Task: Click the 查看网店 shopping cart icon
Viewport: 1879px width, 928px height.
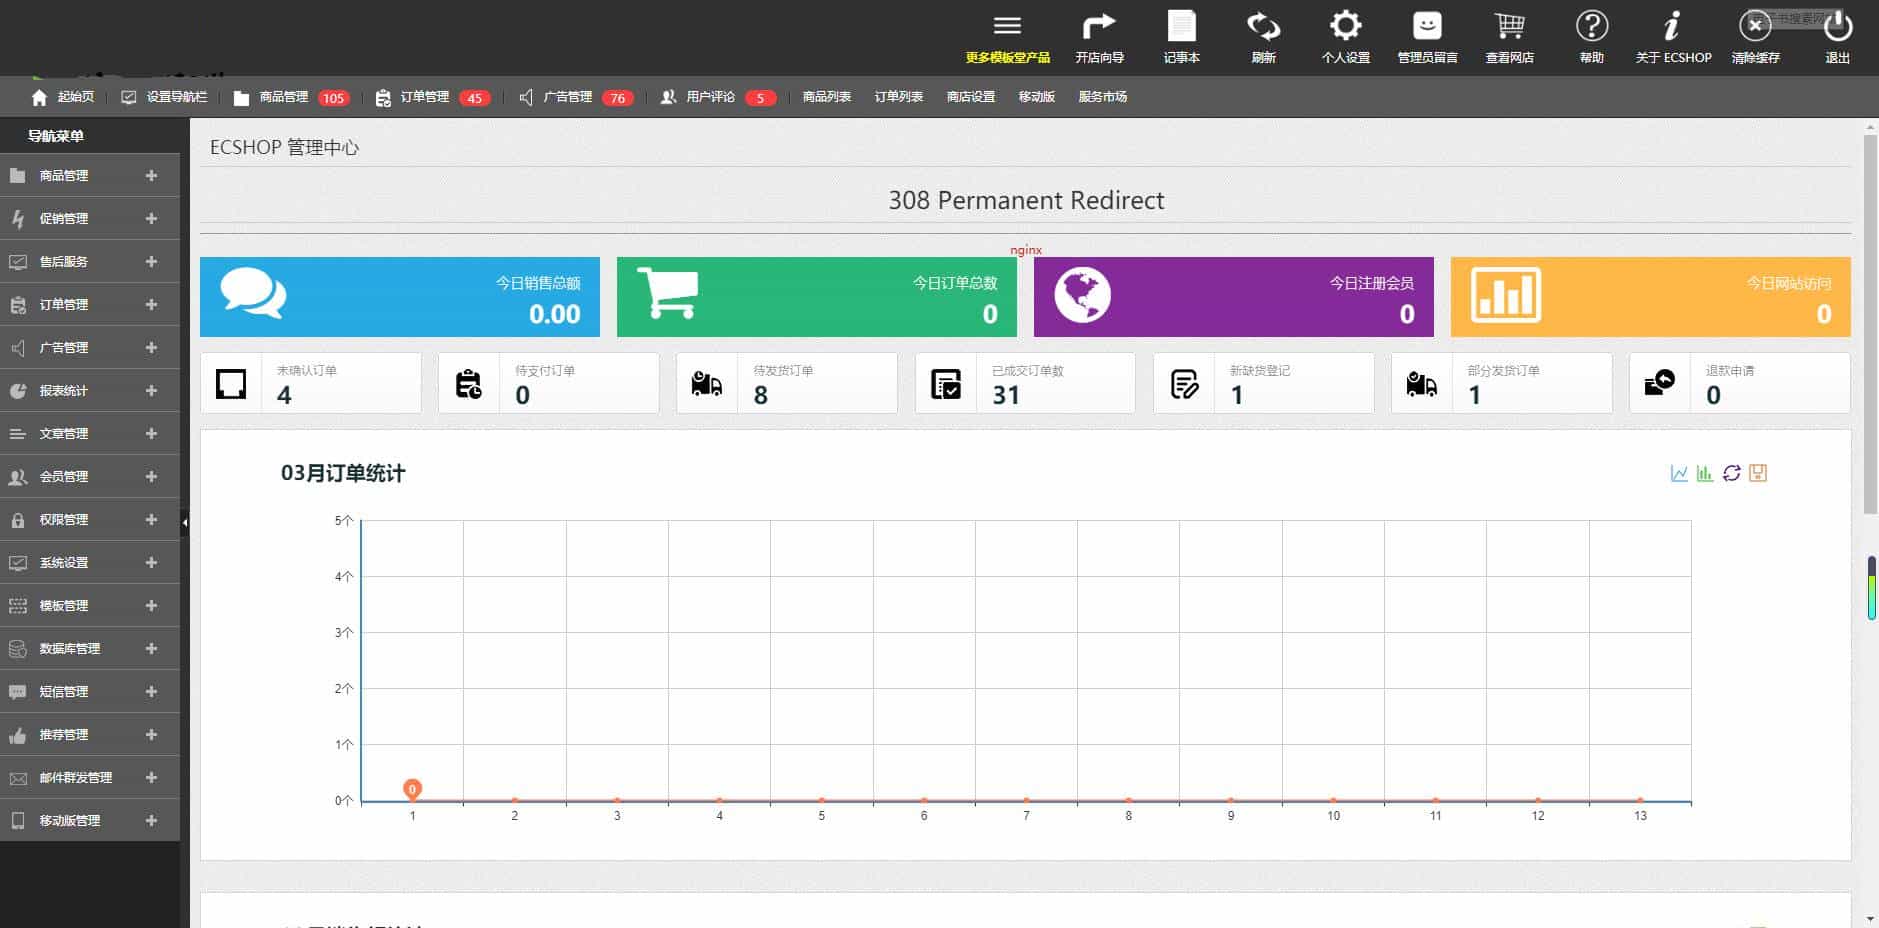Action: (1509, 26)
